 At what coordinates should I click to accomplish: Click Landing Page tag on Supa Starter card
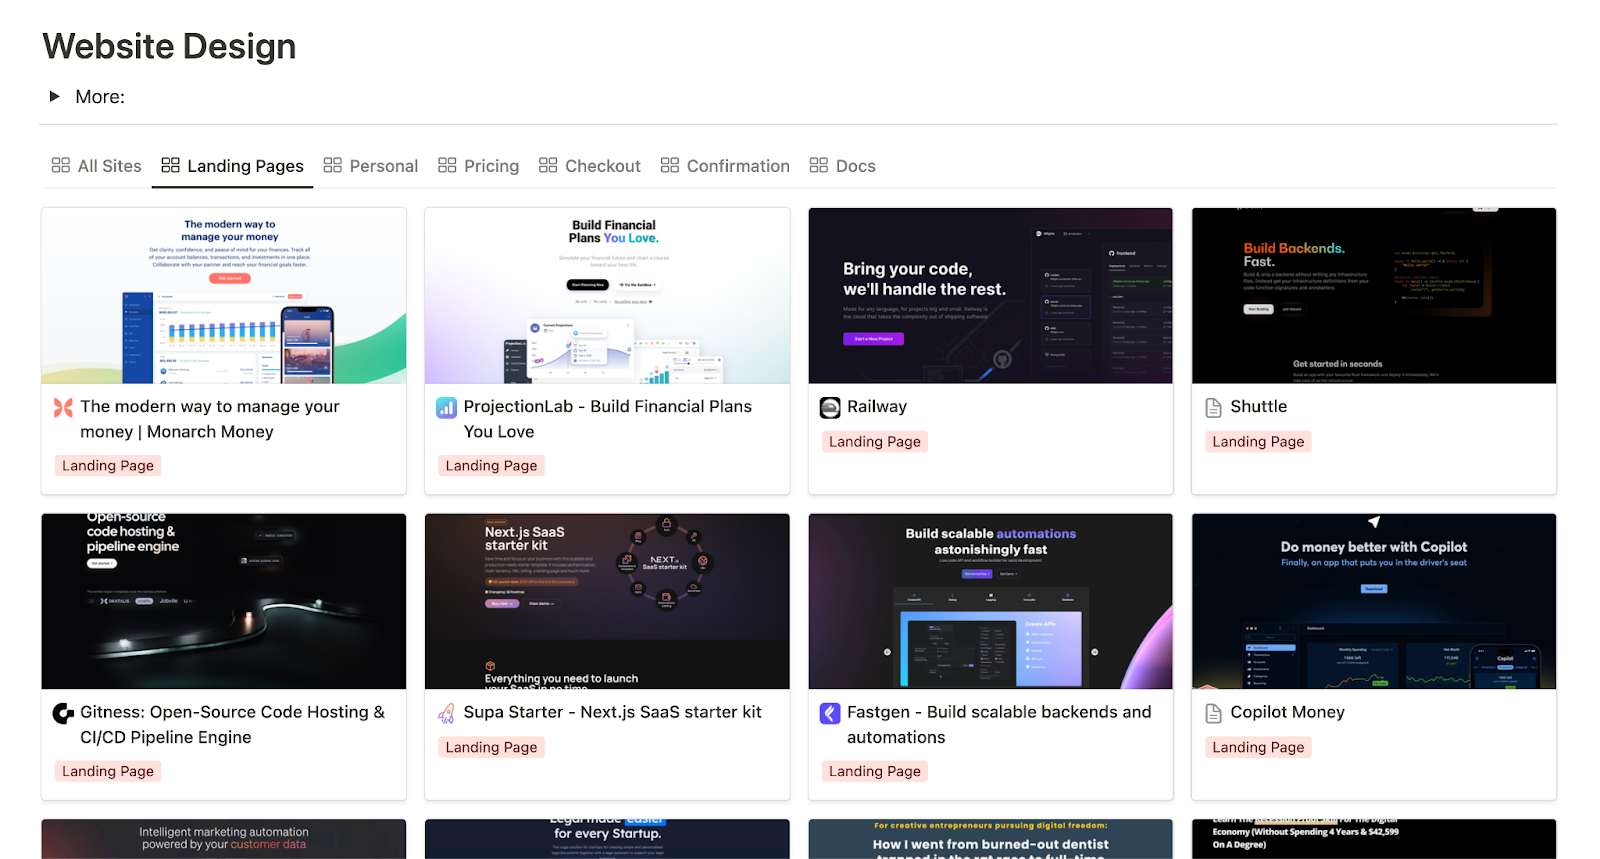(491, 748)
